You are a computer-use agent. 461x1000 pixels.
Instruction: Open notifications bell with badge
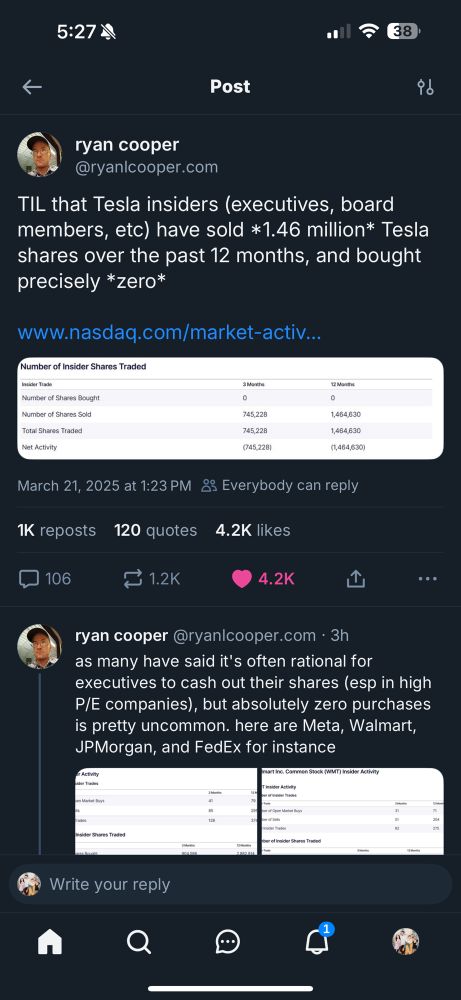click(x=317, y=939)
